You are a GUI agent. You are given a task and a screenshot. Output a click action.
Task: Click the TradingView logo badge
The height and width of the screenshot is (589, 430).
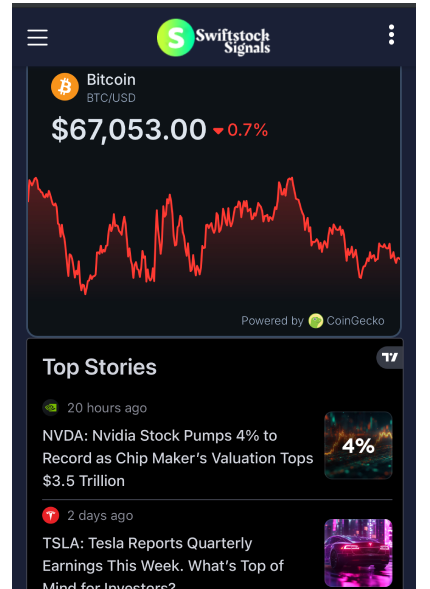coord(390,357)
